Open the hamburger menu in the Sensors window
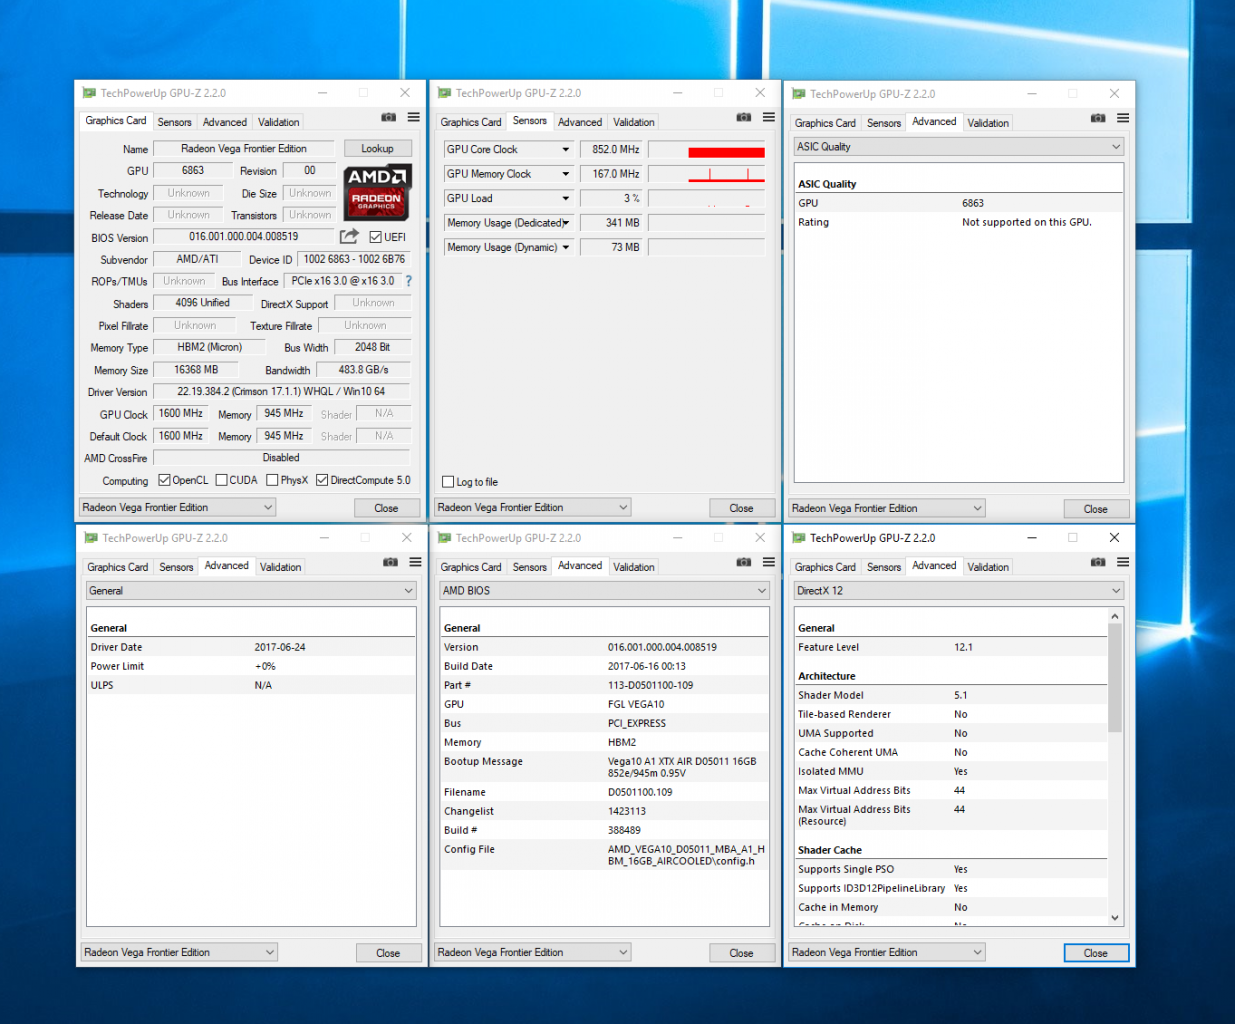 coord(769,117)
